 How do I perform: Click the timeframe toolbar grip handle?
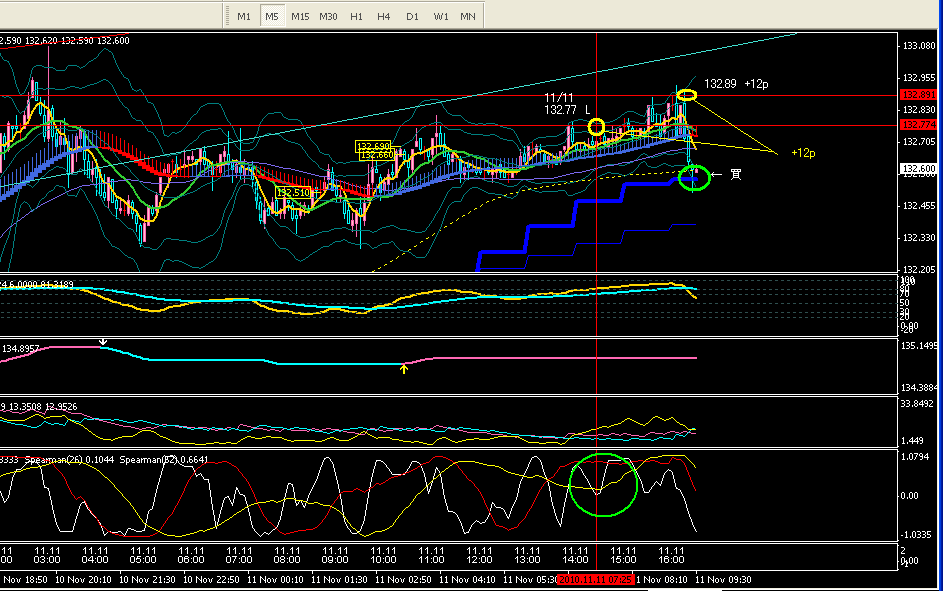[227, 16]
